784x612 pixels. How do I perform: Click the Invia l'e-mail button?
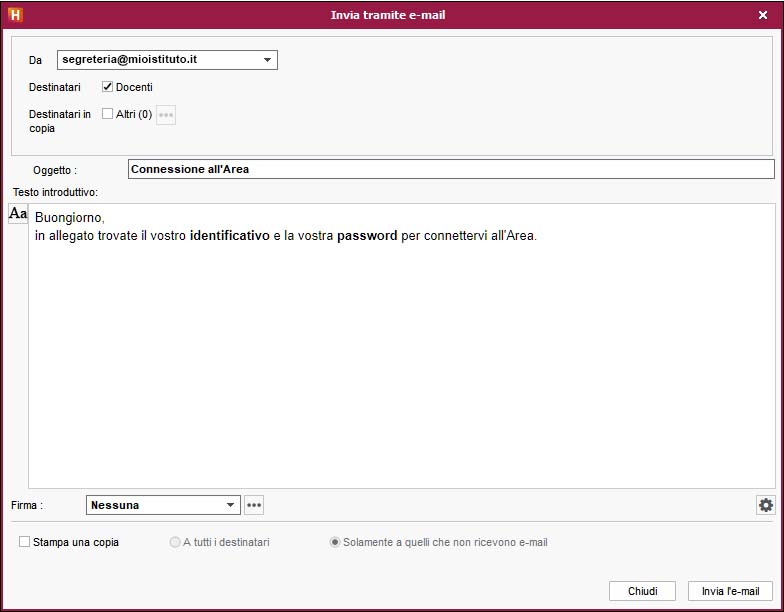730,591
